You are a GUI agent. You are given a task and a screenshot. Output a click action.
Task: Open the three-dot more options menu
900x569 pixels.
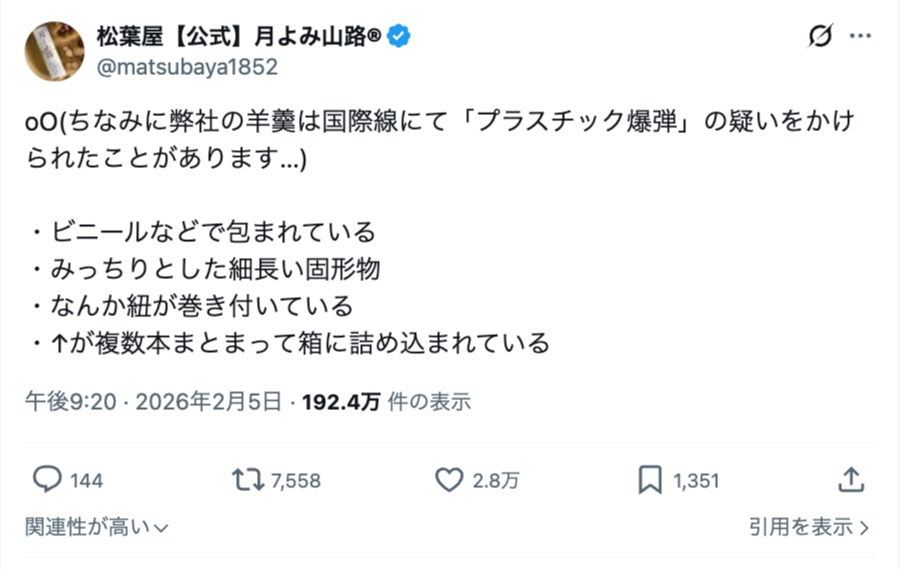[860, 37]
